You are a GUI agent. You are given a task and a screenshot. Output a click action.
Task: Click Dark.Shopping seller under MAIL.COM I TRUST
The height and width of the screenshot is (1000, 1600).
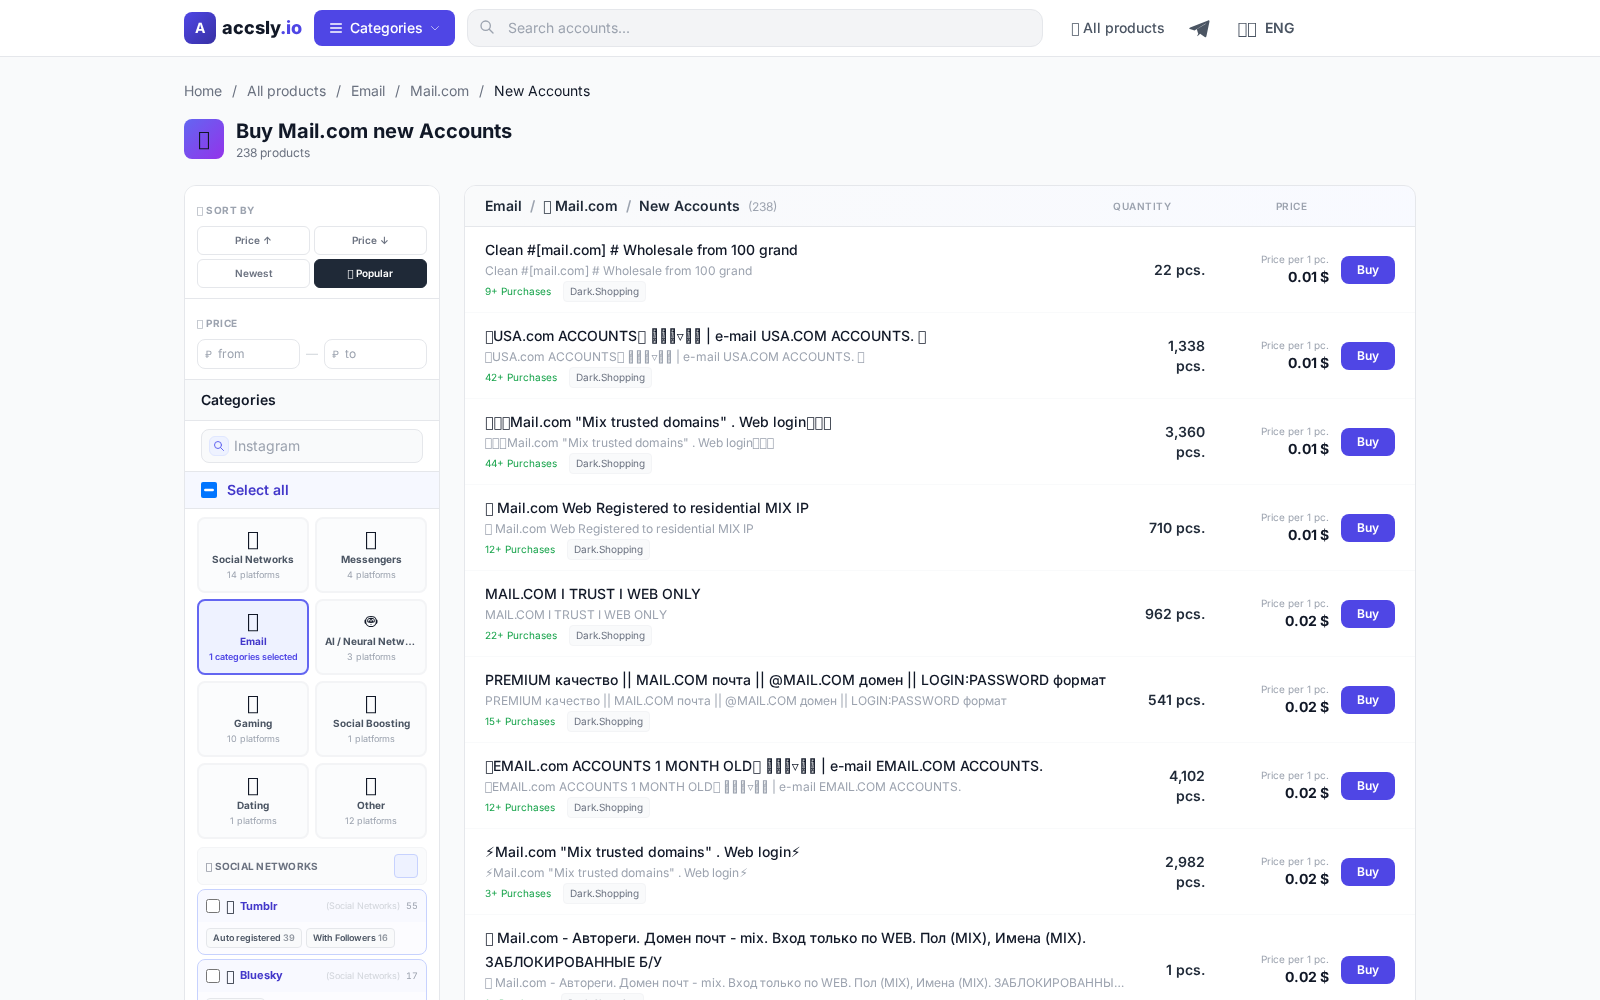pos(610,636)
